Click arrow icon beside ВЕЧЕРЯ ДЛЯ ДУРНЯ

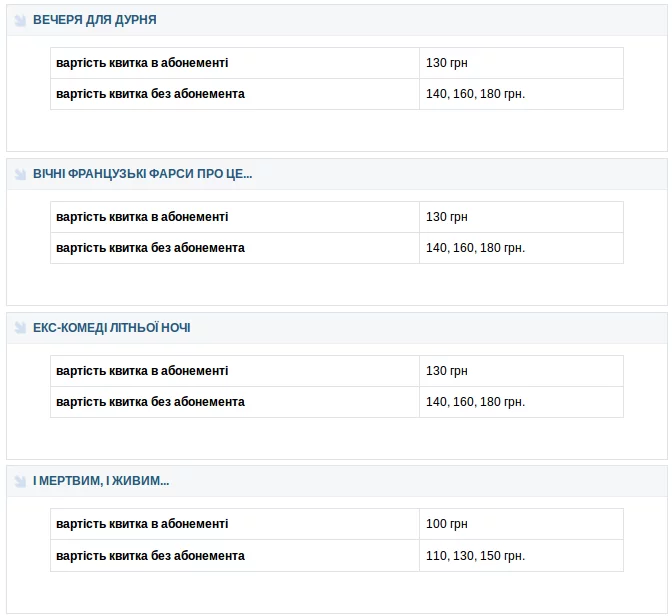[x=20, y=20]
